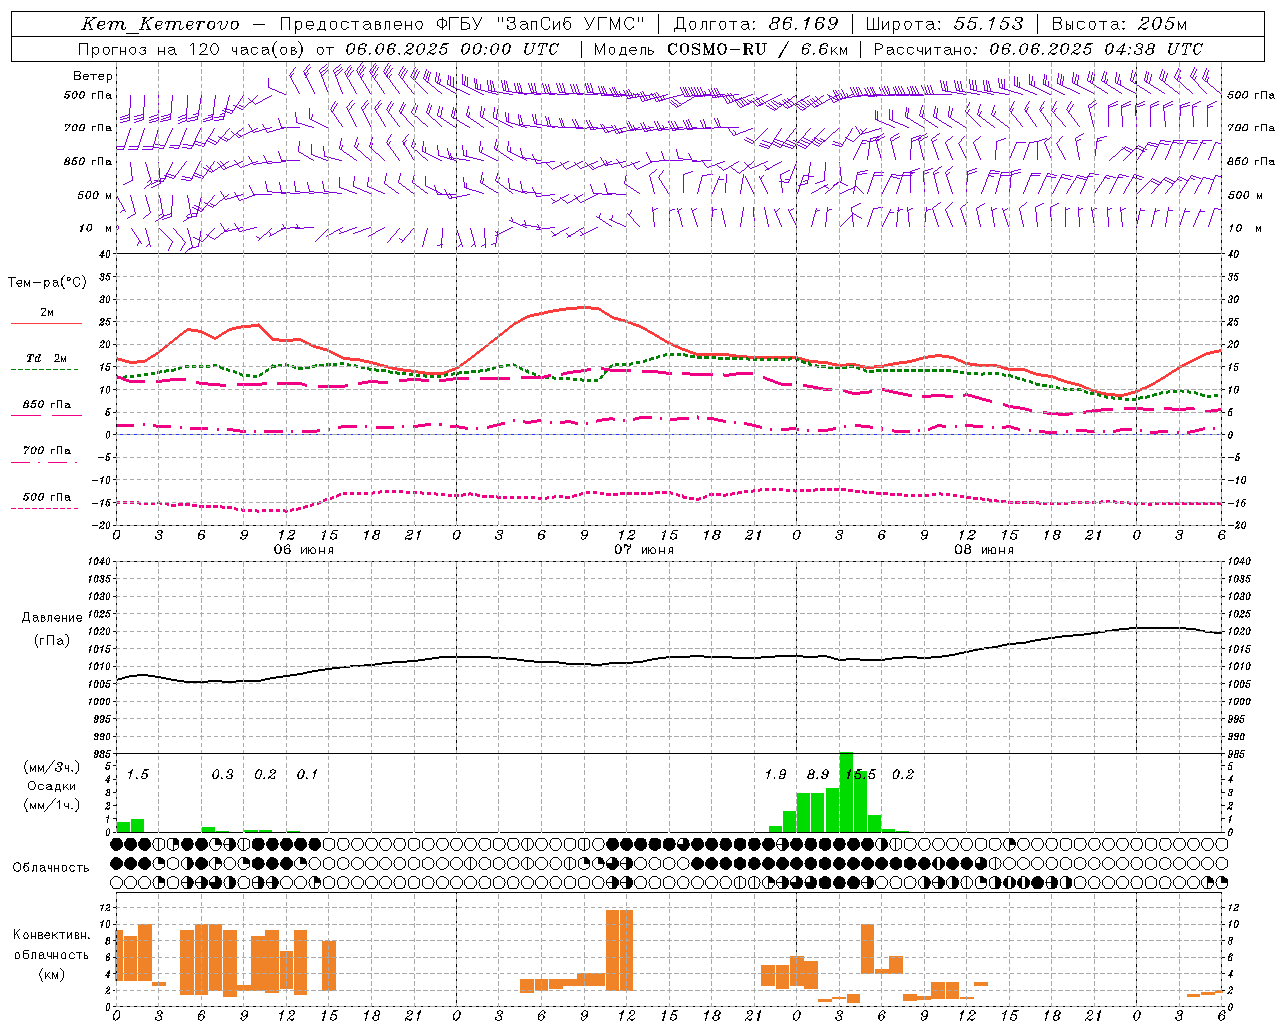The height and width of the screenshot is (1024, 1280).
Task: Click the date label 08 июня
Action: pos(984,550)
